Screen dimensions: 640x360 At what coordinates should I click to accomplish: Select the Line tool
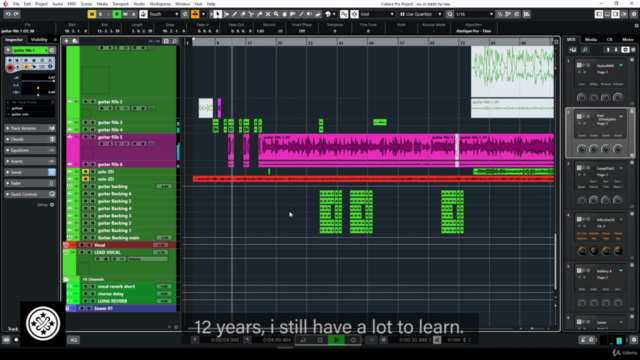click(301, 14)
